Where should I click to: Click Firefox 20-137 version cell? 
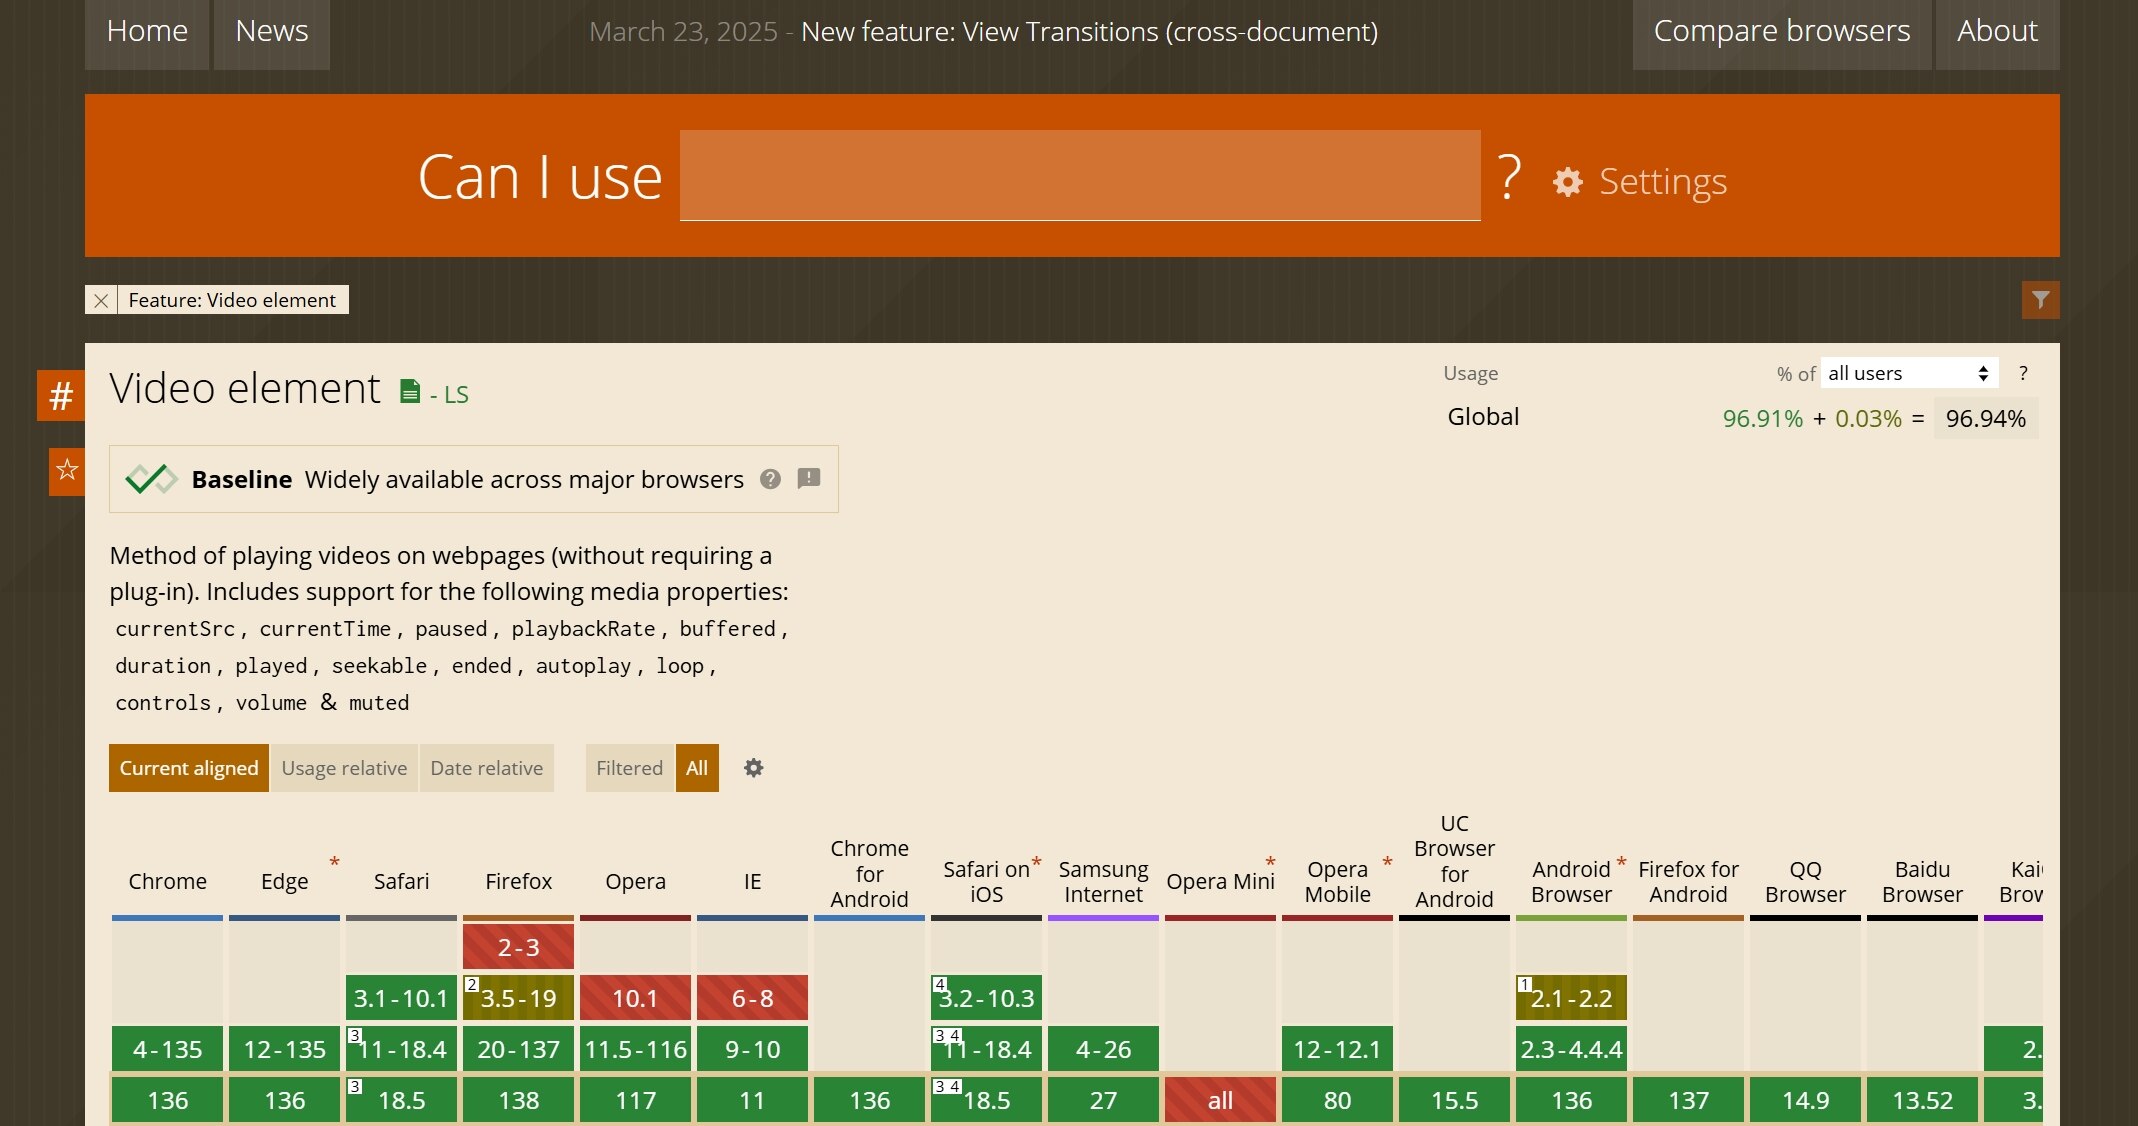click(519, 1049)
